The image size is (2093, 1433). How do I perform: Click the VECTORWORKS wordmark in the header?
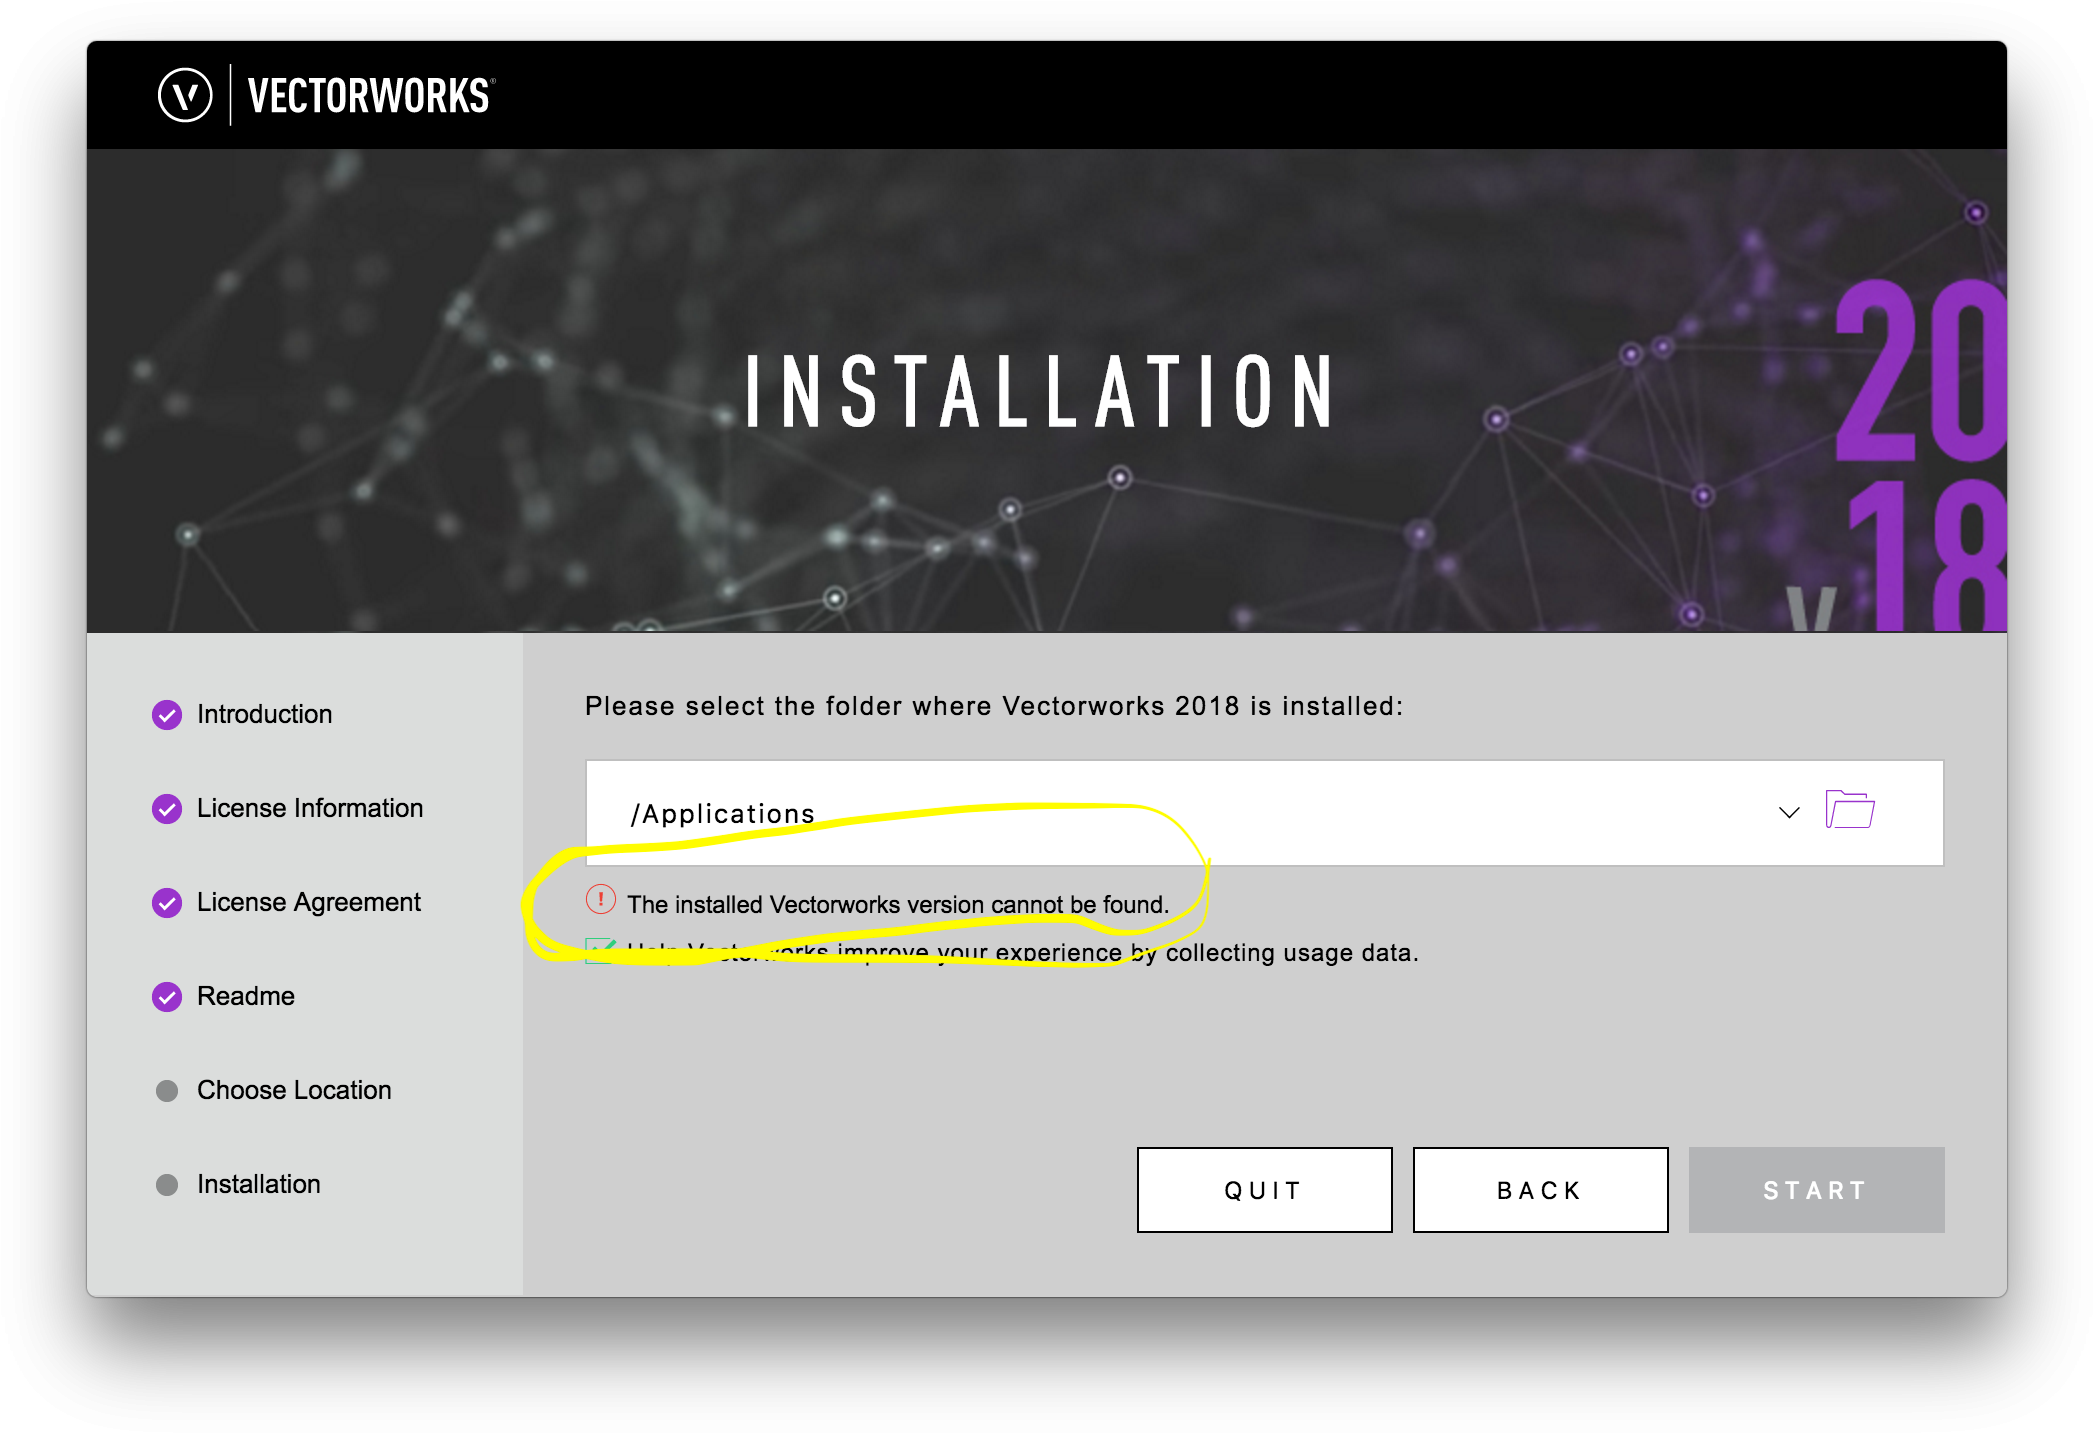[x=370, y=97]
